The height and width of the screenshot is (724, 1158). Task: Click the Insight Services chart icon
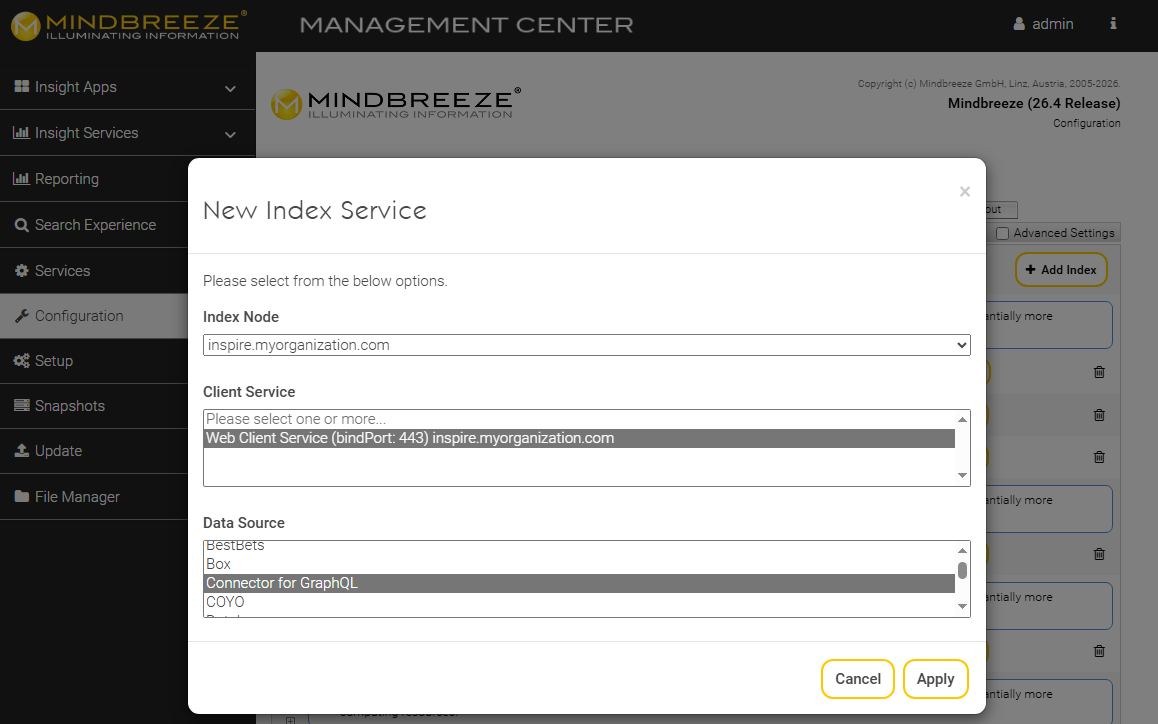tap(21, 133)
